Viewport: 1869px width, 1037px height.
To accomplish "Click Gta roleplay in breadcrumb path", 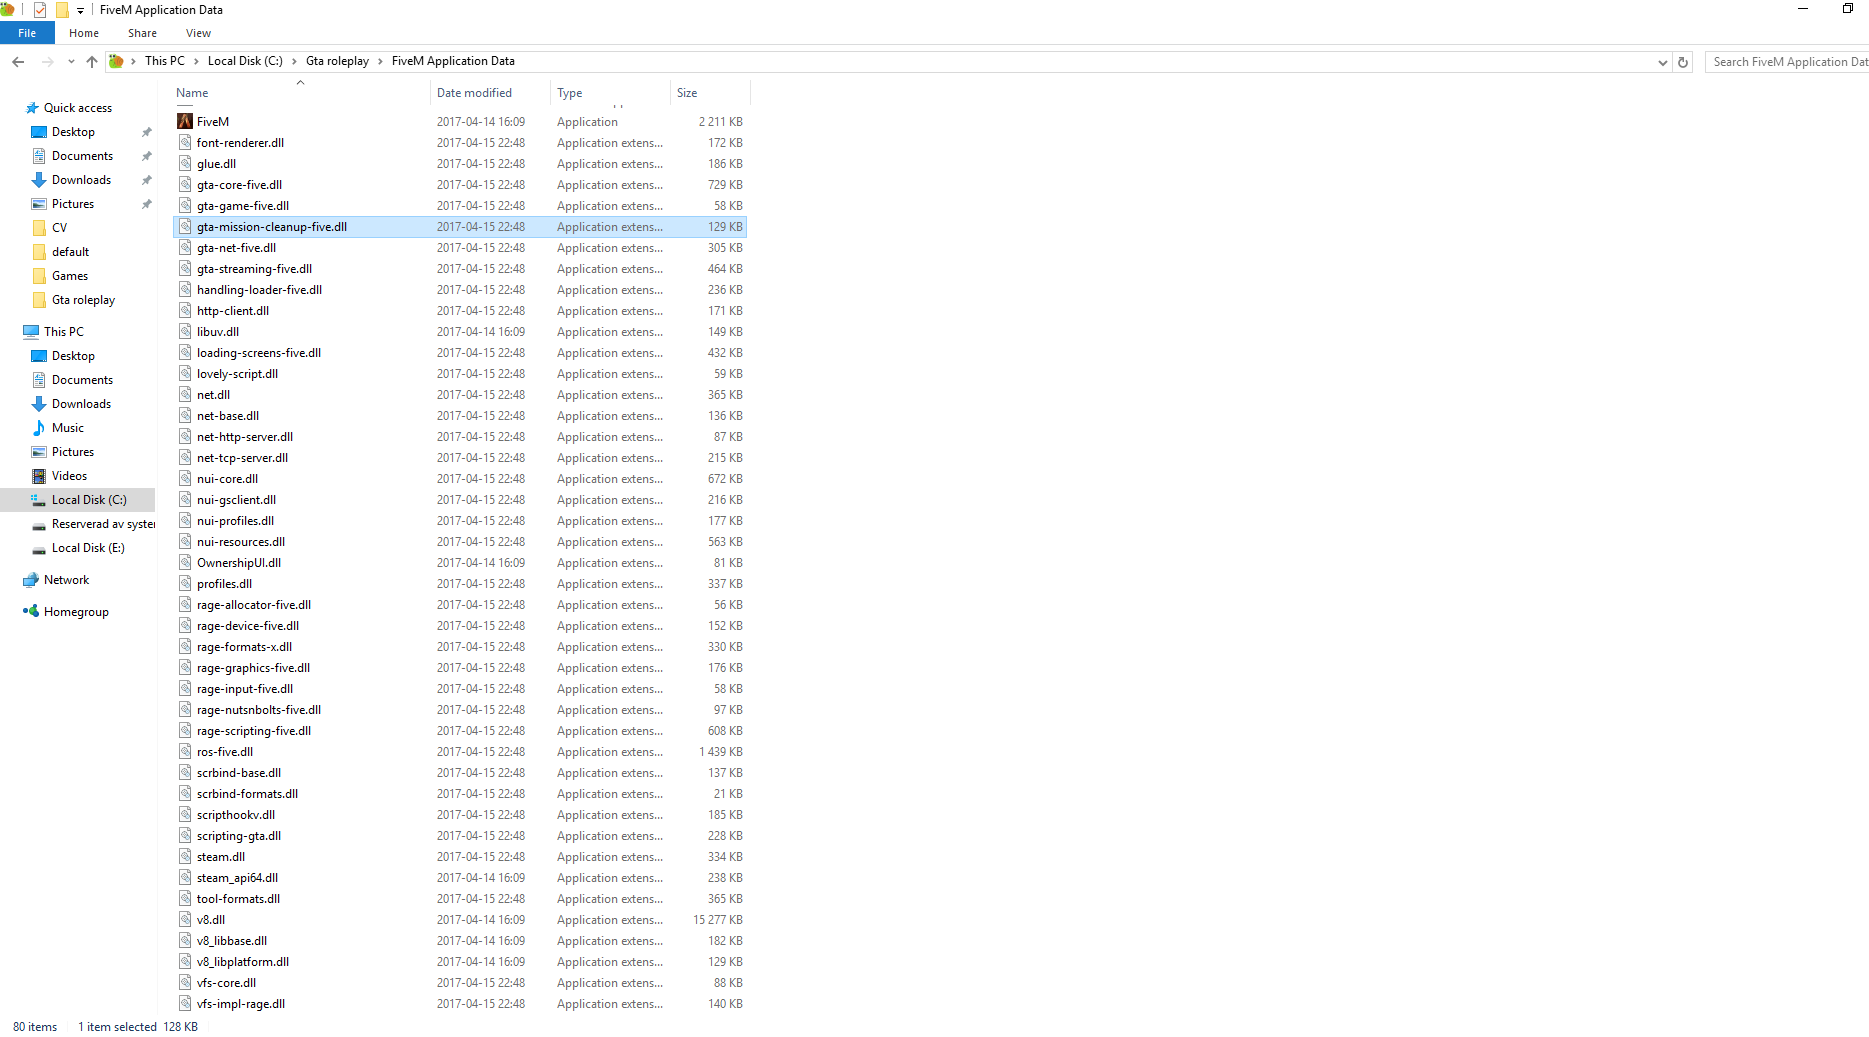I will pos(337,61).
